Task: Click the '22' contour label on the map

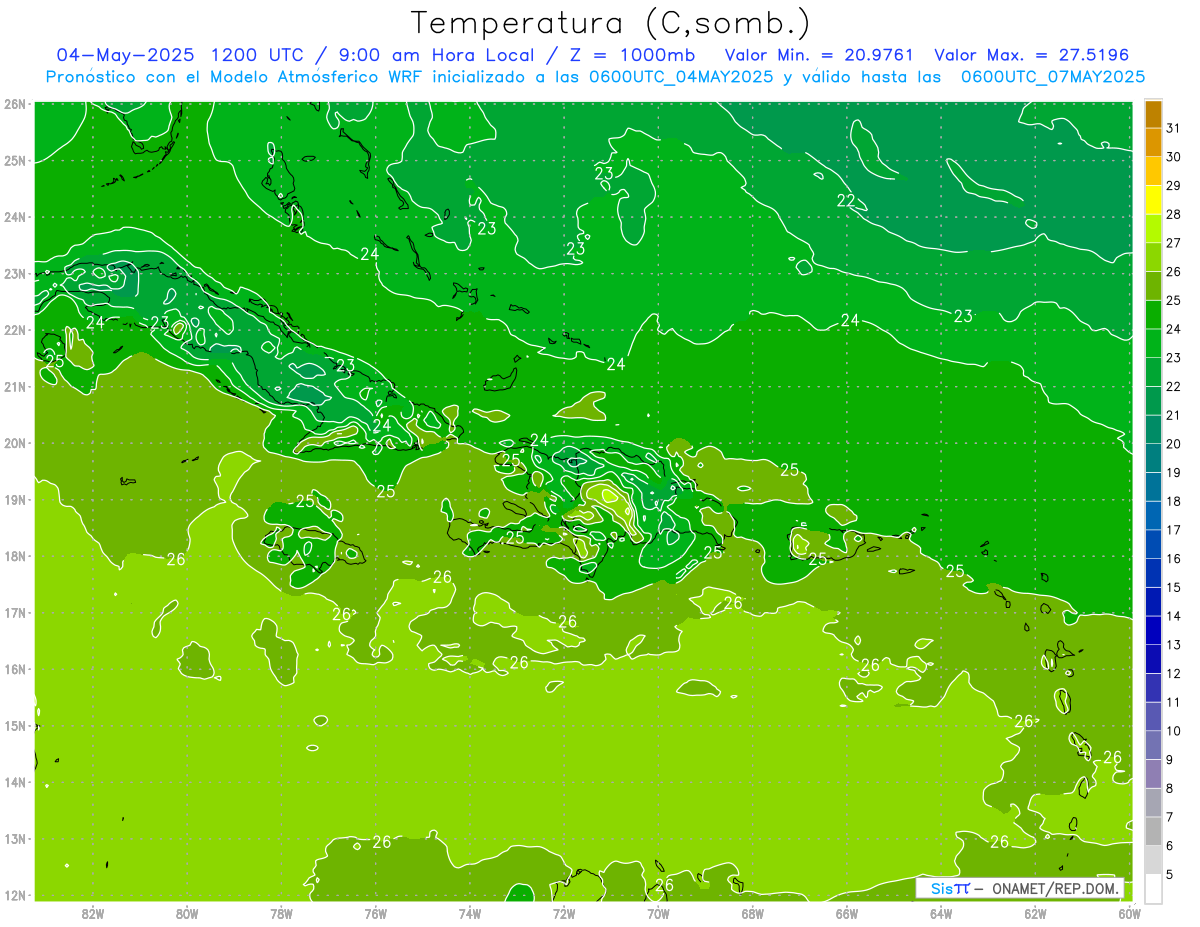Action: click(x=846, y=201)
